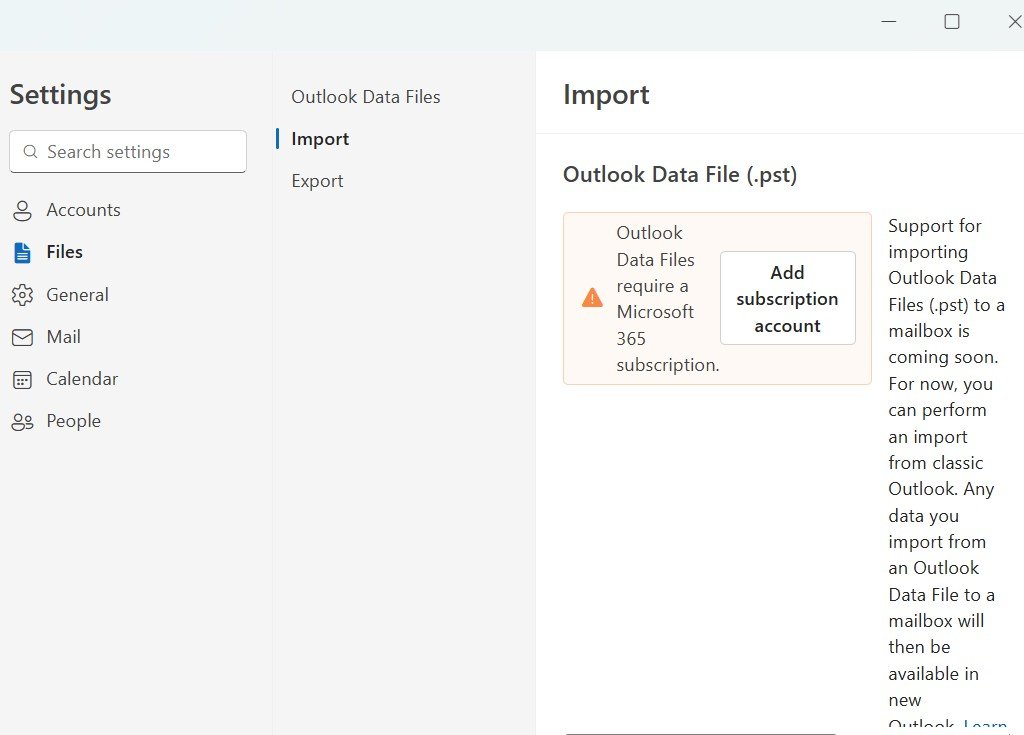
Task: Click the Calendar icon in sidebar
Action: (x=23, y=379)
